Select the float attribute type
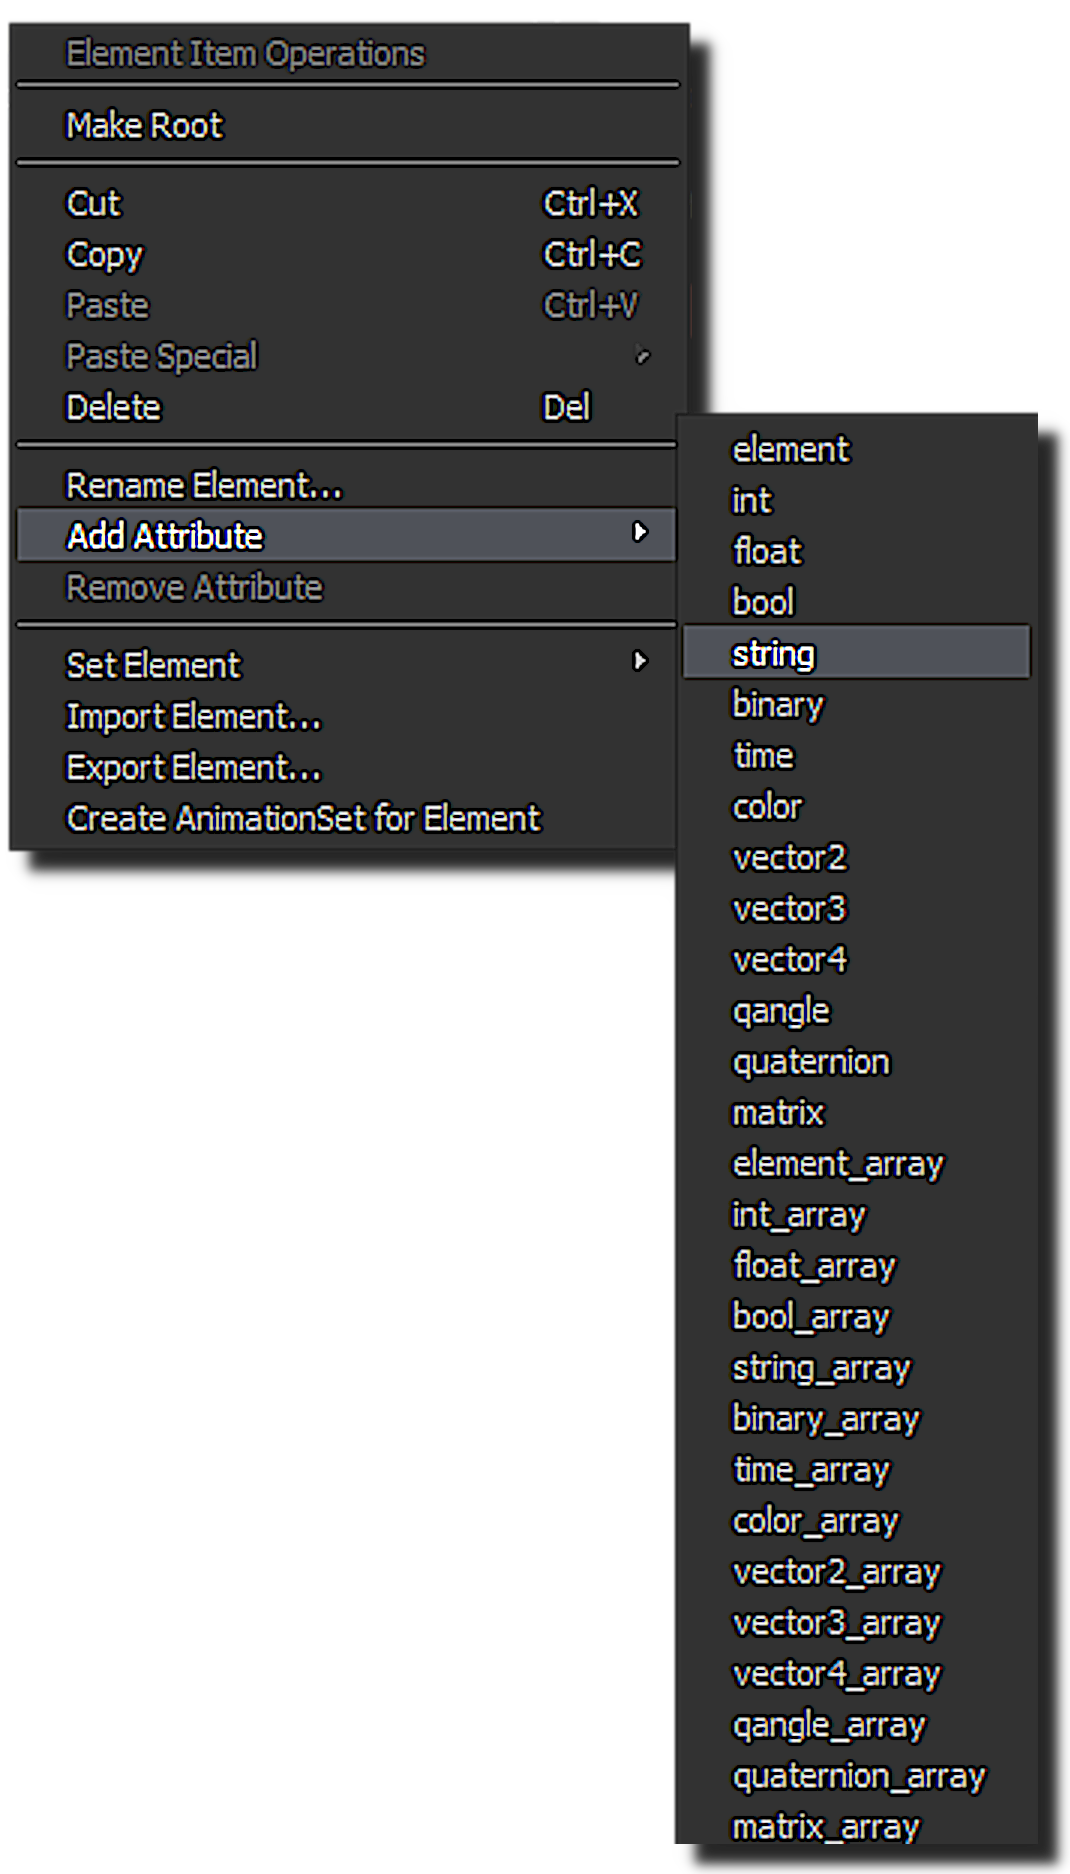Viewport: 1070px width, 1874px height. [x=768, y=552]
